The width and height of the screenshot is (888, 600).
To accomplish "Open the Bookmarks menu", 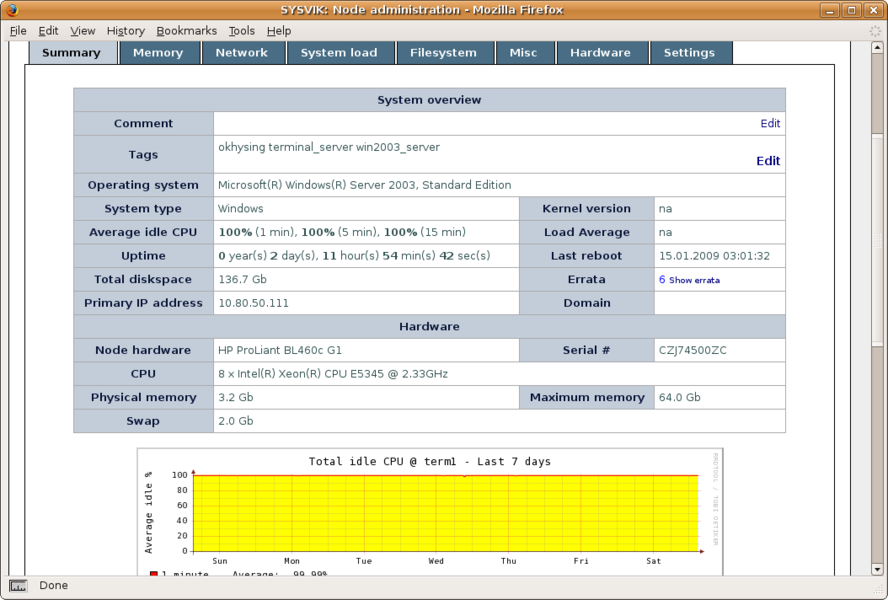I will pyautogui.click(x=186, y=31).
